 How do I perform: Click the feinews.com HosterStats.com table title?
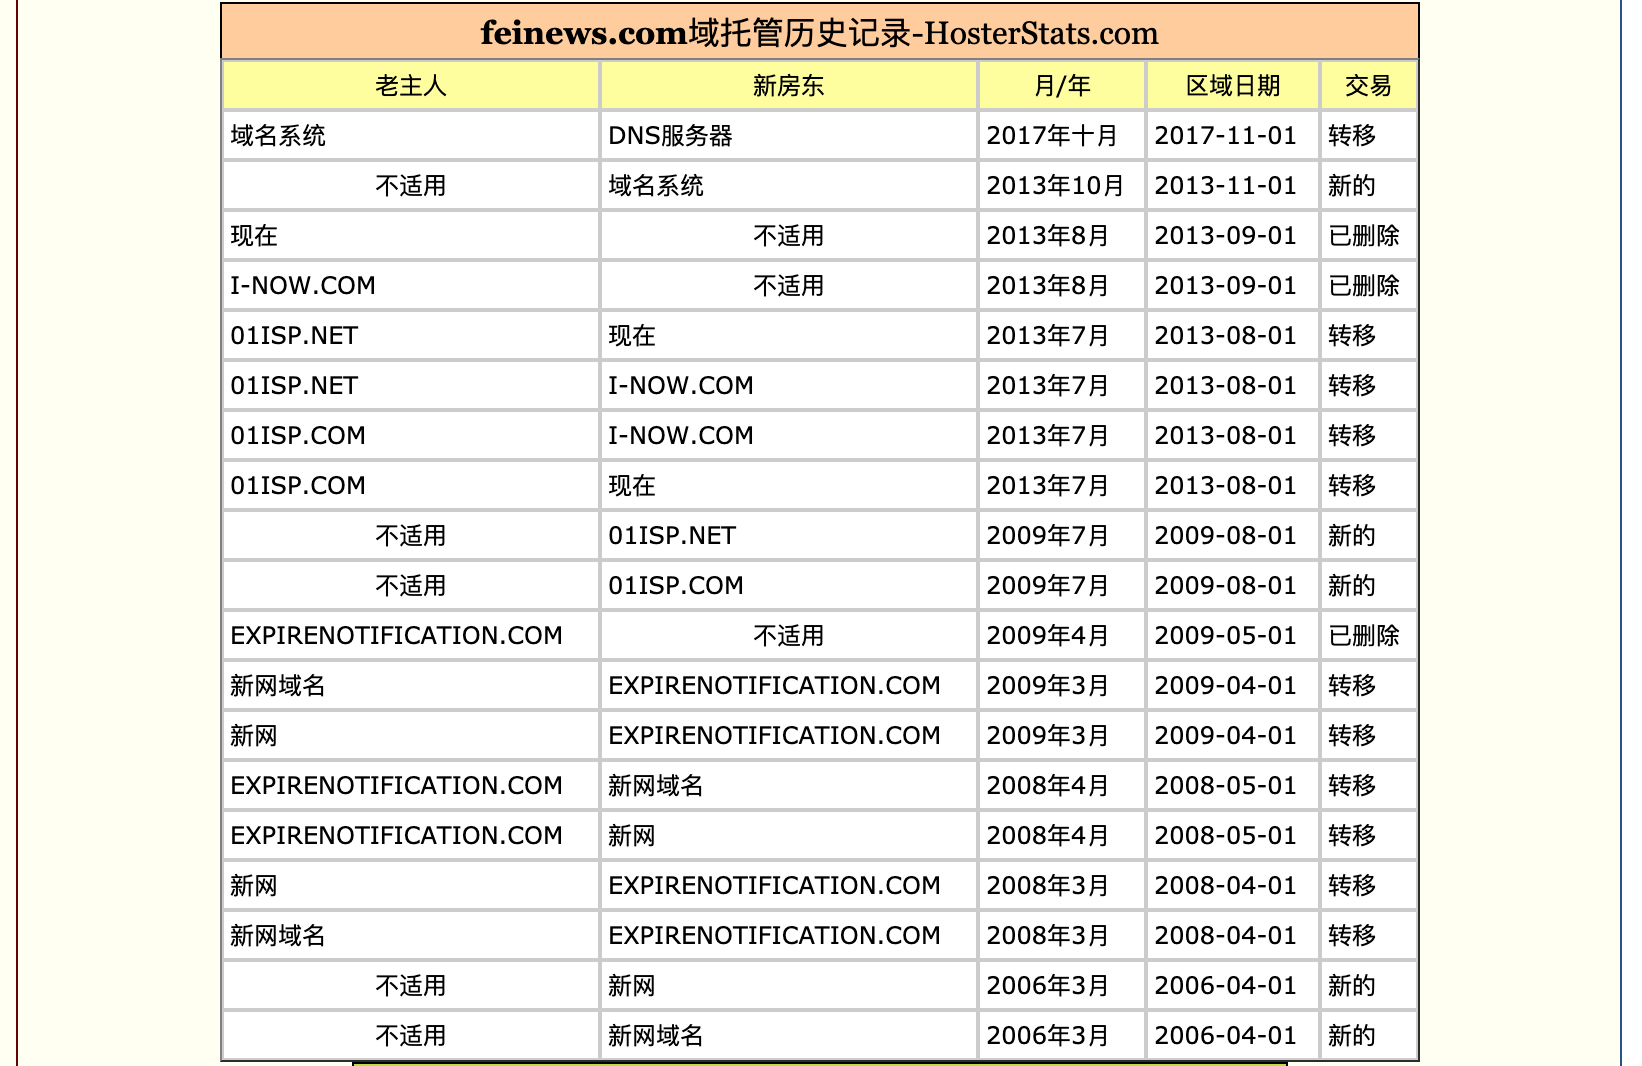(819, 33)
